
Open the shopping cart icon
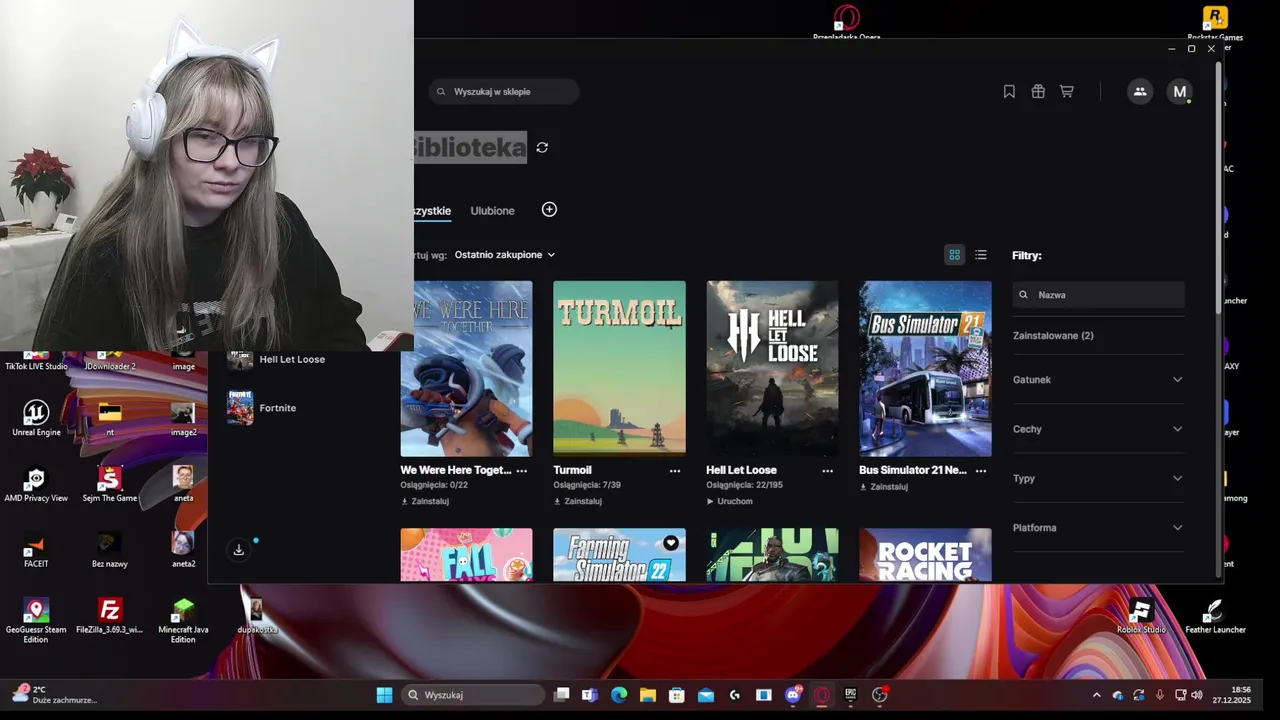1067,92
